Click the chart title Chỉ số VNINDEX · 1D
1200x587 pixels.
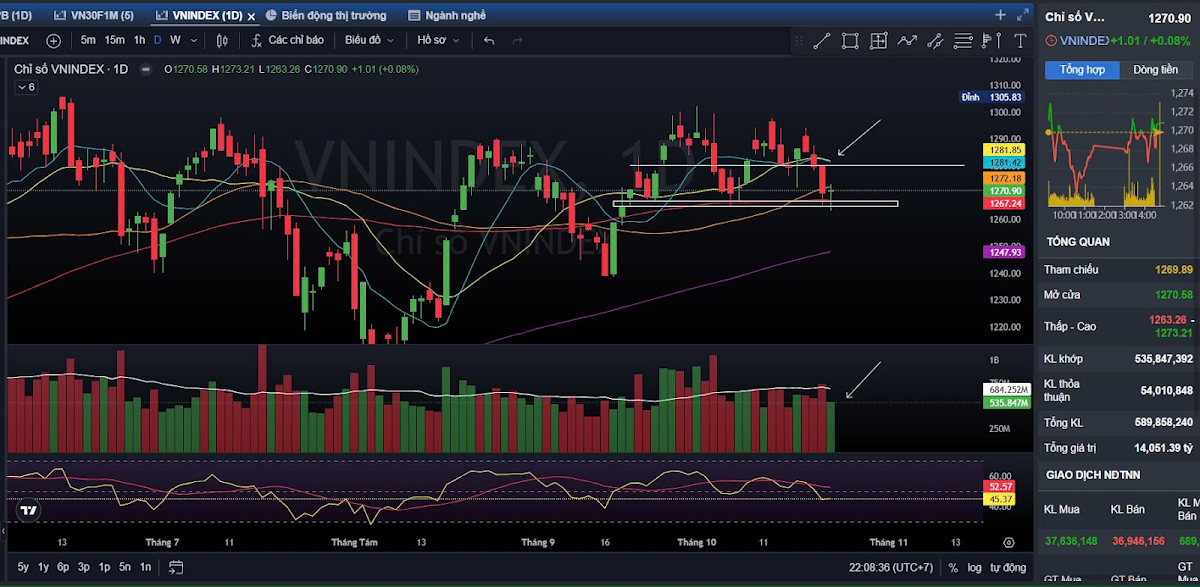pos(71,69)
